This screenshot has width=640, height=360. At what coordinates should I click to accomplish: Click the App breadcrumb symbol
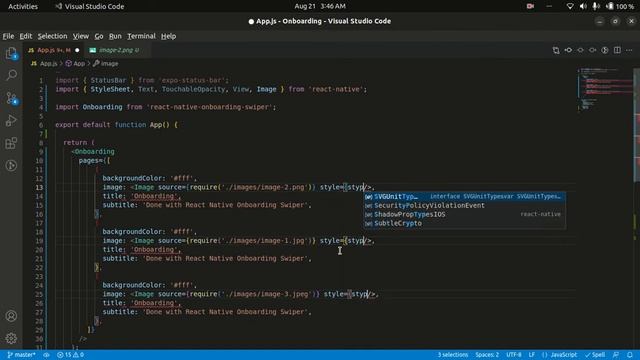tap(76, 64)
